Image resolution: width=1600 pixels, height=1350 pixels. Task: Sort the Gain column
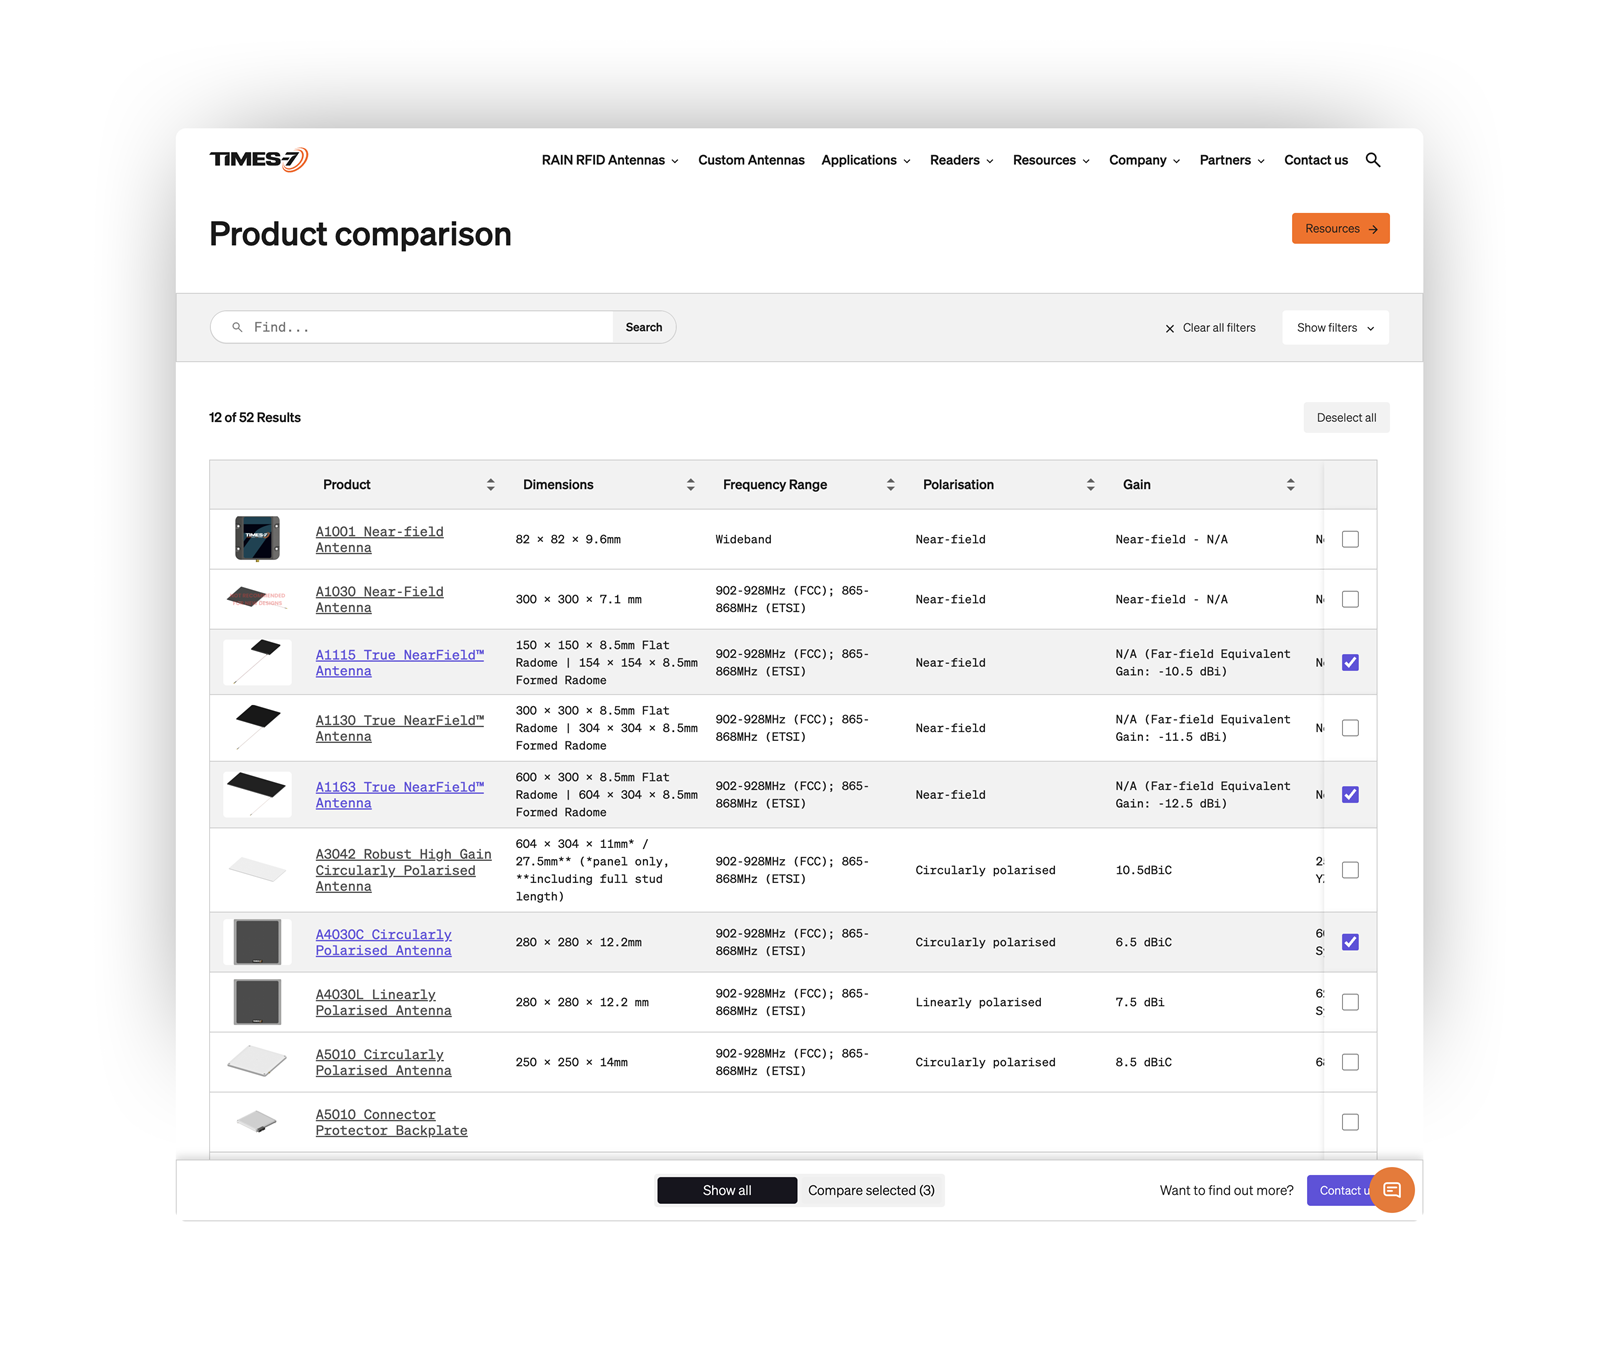tap(1291, 484)
